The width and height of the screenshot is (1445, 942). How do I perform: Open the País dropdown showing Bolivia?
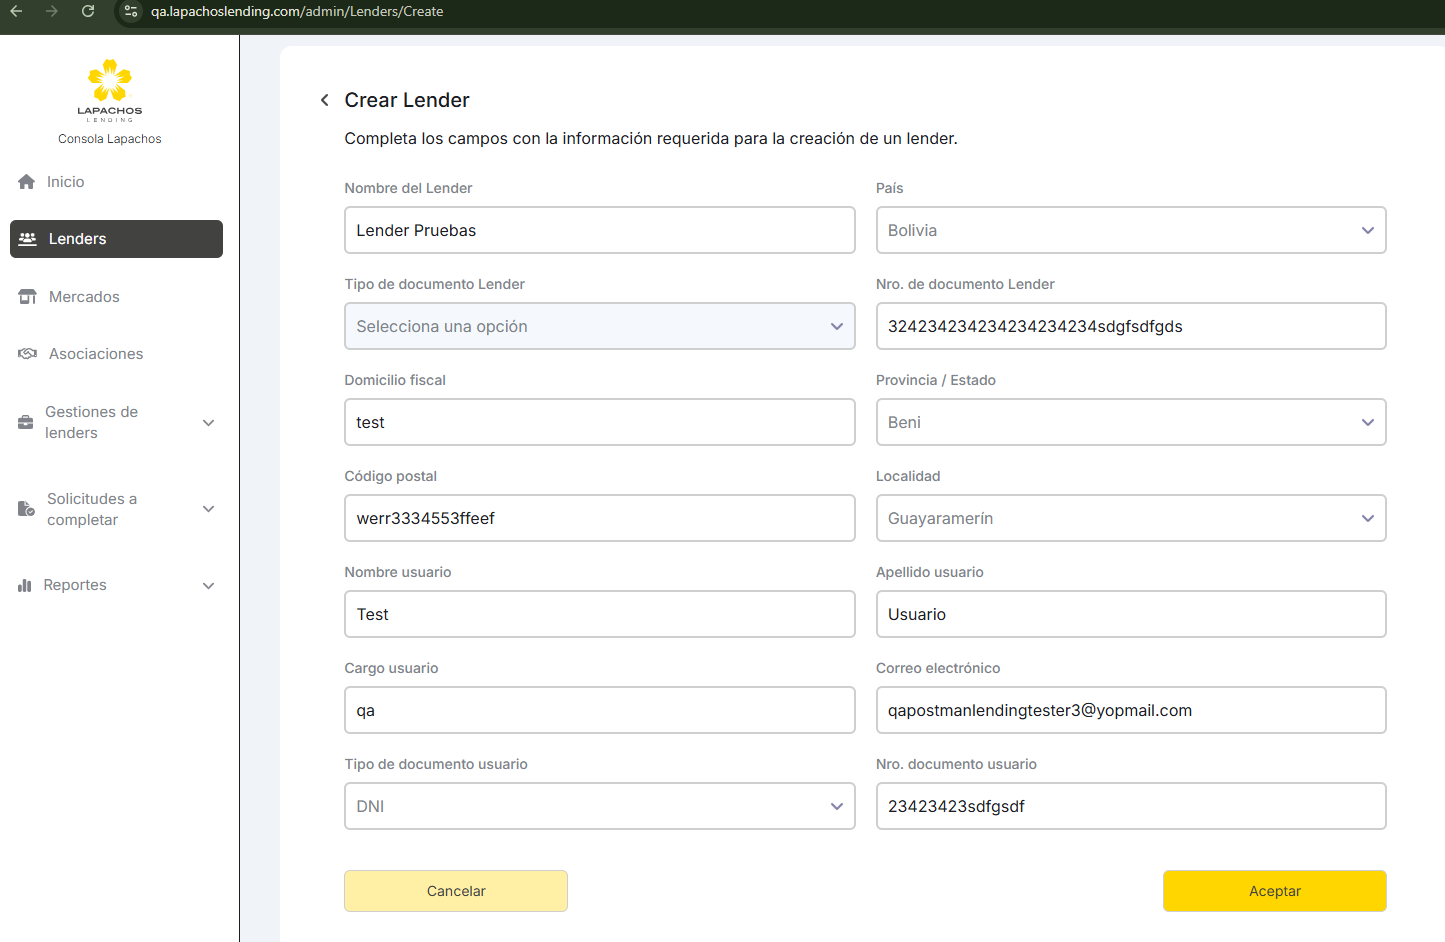coord(1130,230)
